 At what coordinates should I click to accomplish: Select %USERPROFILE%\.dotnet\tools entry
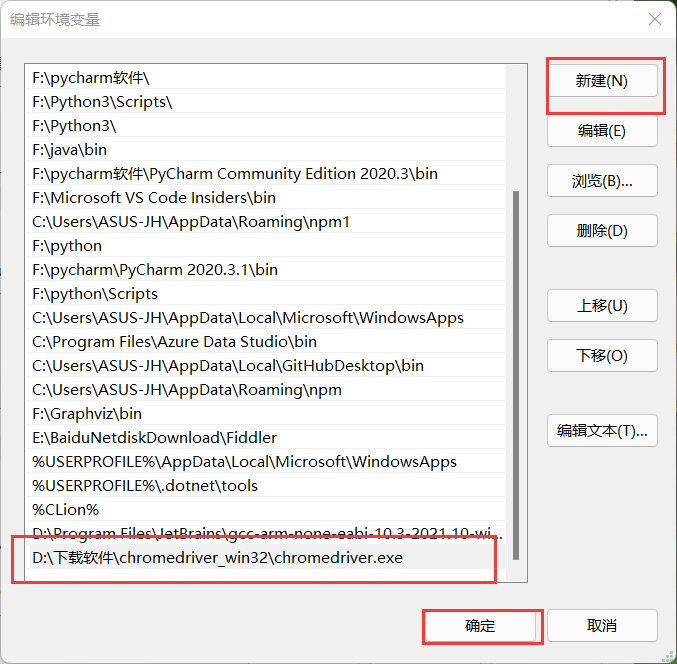(x=265, y=486)
